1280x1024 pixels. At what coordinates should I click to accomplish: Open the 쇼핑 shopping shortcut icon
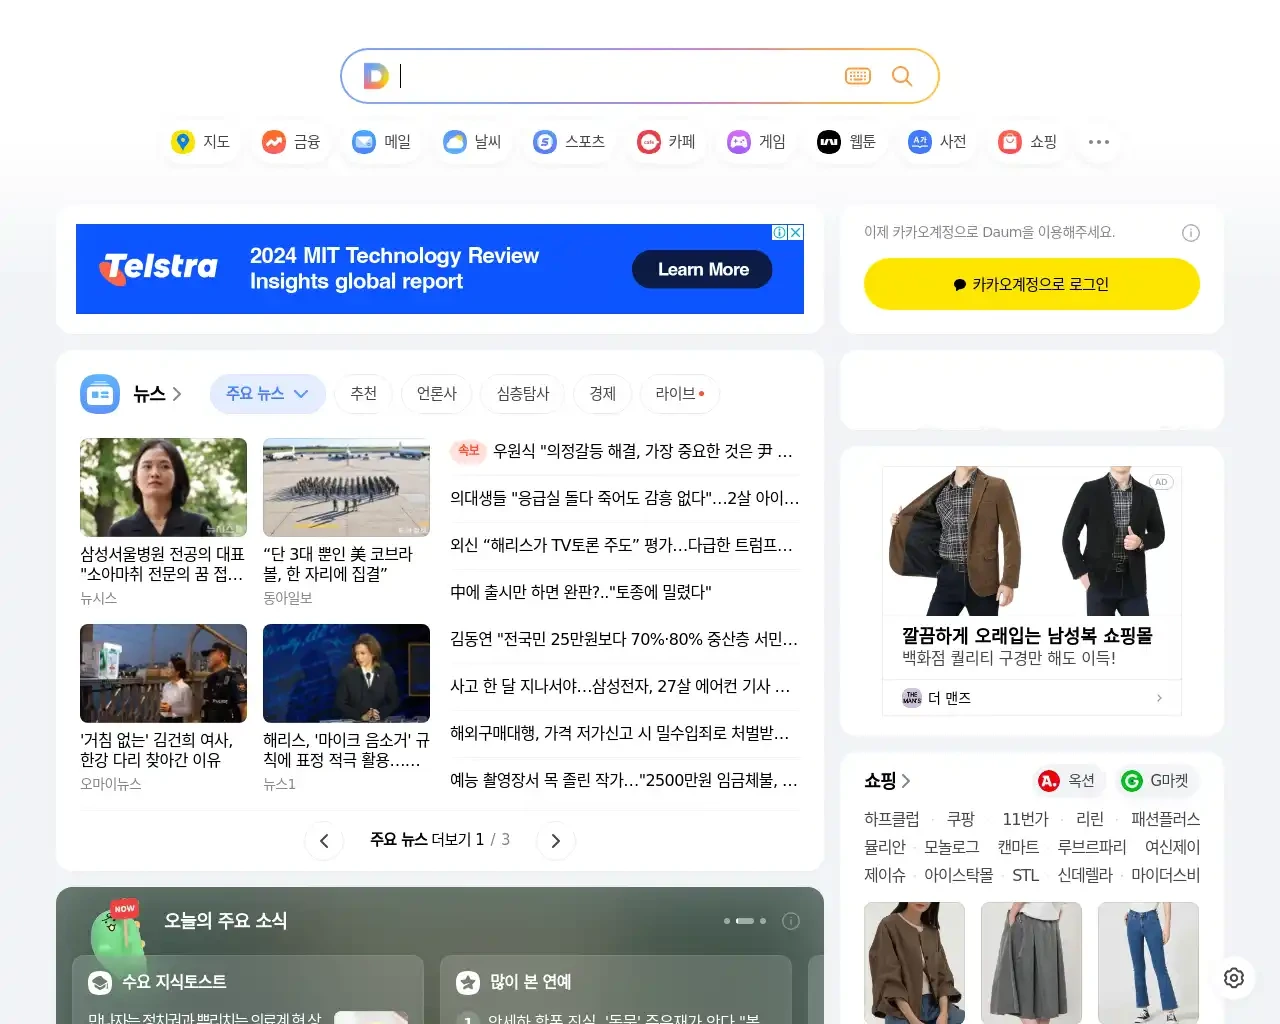pyautogui.click(x=1010, y=142)
